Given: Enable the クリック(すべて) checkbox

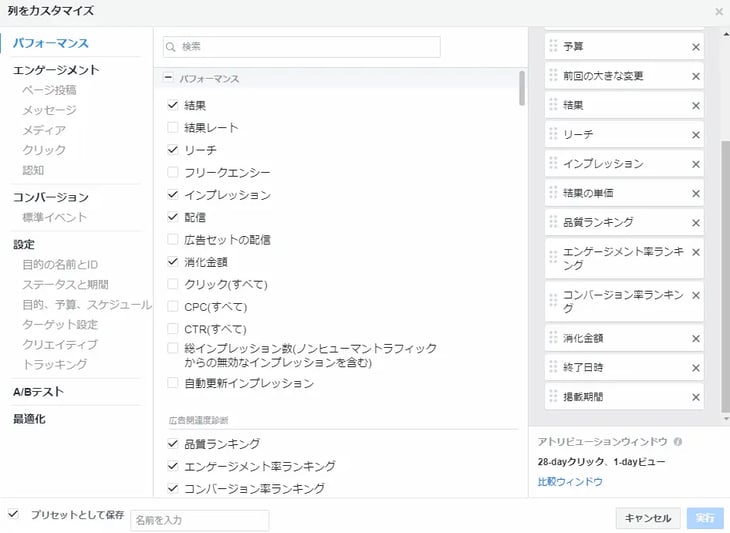Looking at the screenshot, I should 173,284.
